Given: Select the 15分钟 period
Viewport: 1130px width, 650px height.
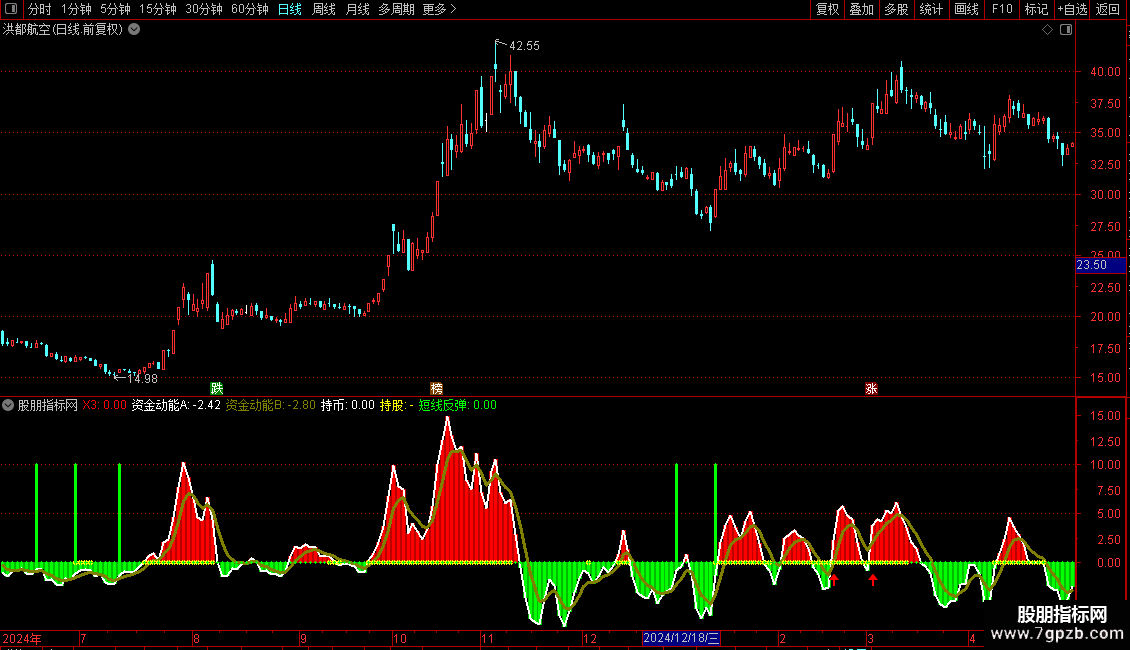Looking at the screenshot, I should [158, 9].
